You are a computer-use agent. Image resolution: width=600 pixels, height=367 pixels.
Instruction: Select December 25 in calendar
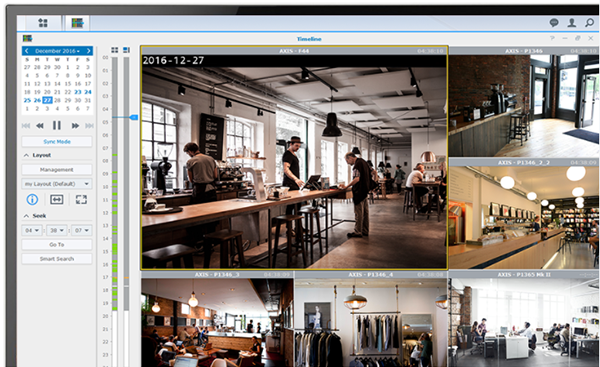pos(27,100)
